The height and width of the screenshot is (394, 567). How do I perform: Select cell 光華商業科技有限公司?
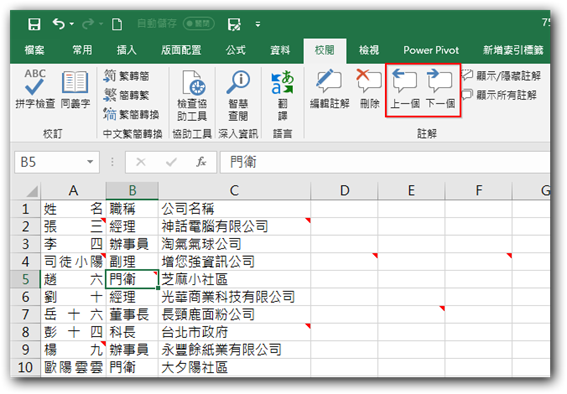coord(234,297)
